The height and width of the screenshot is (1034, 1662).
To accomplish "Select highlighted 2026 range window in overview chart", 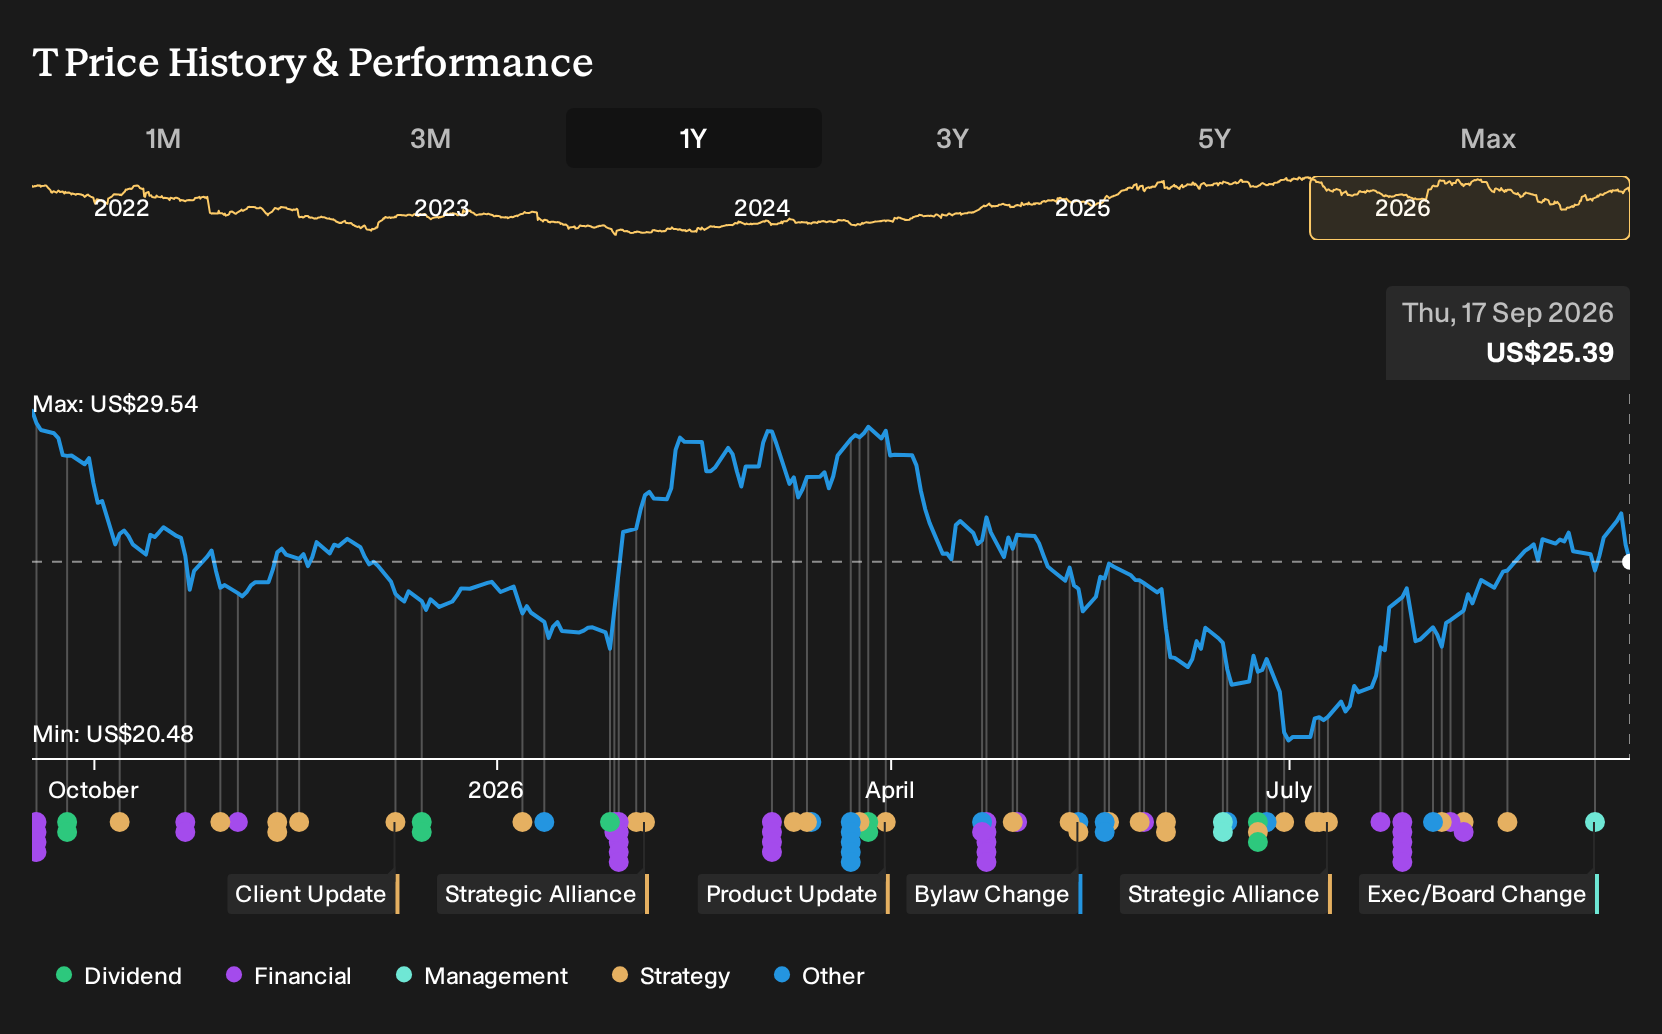I will pos(1469,208).
